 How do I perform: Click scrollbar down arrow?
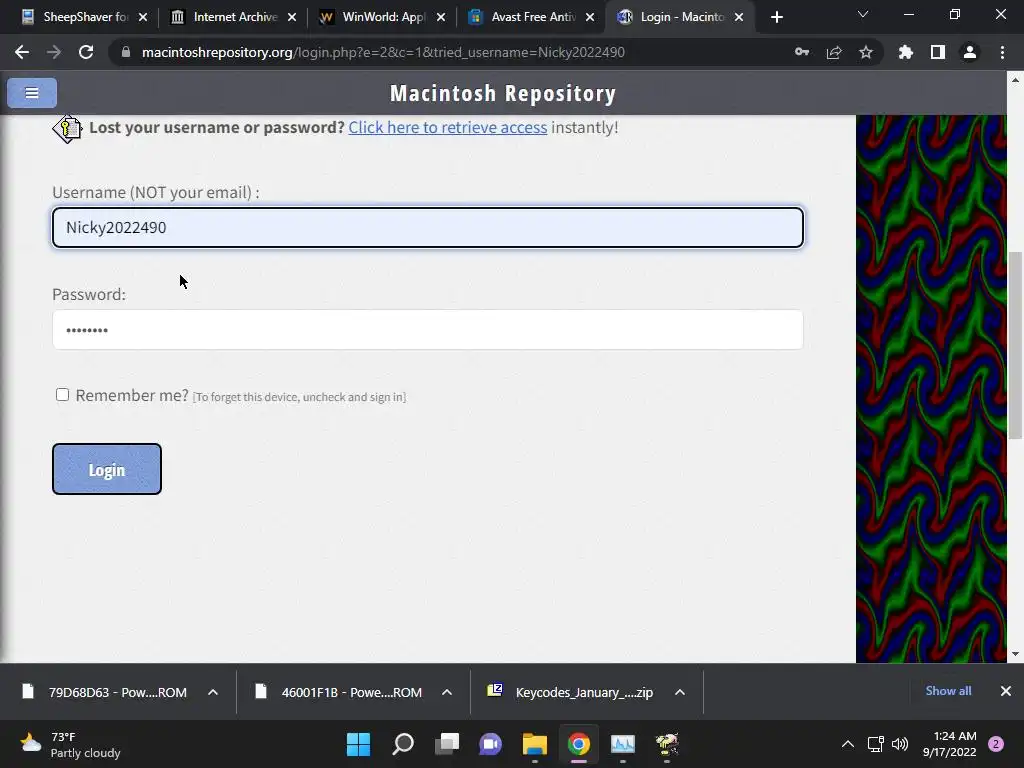coord(1015,654)
